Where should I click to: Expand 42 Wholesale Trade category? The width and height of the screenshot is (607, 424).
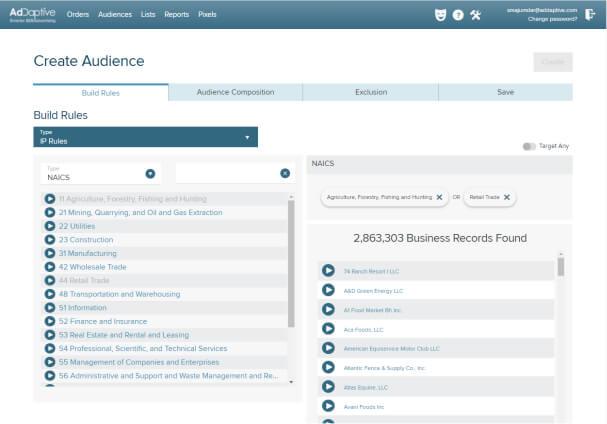[x=50, y=267]
